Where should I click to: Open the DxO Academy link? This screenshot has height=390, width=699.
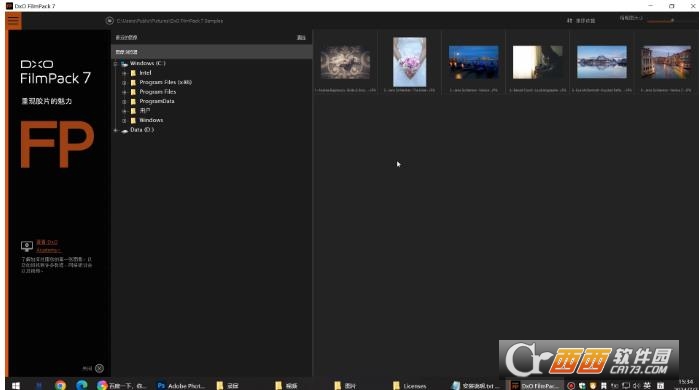[x=48, y=246]
